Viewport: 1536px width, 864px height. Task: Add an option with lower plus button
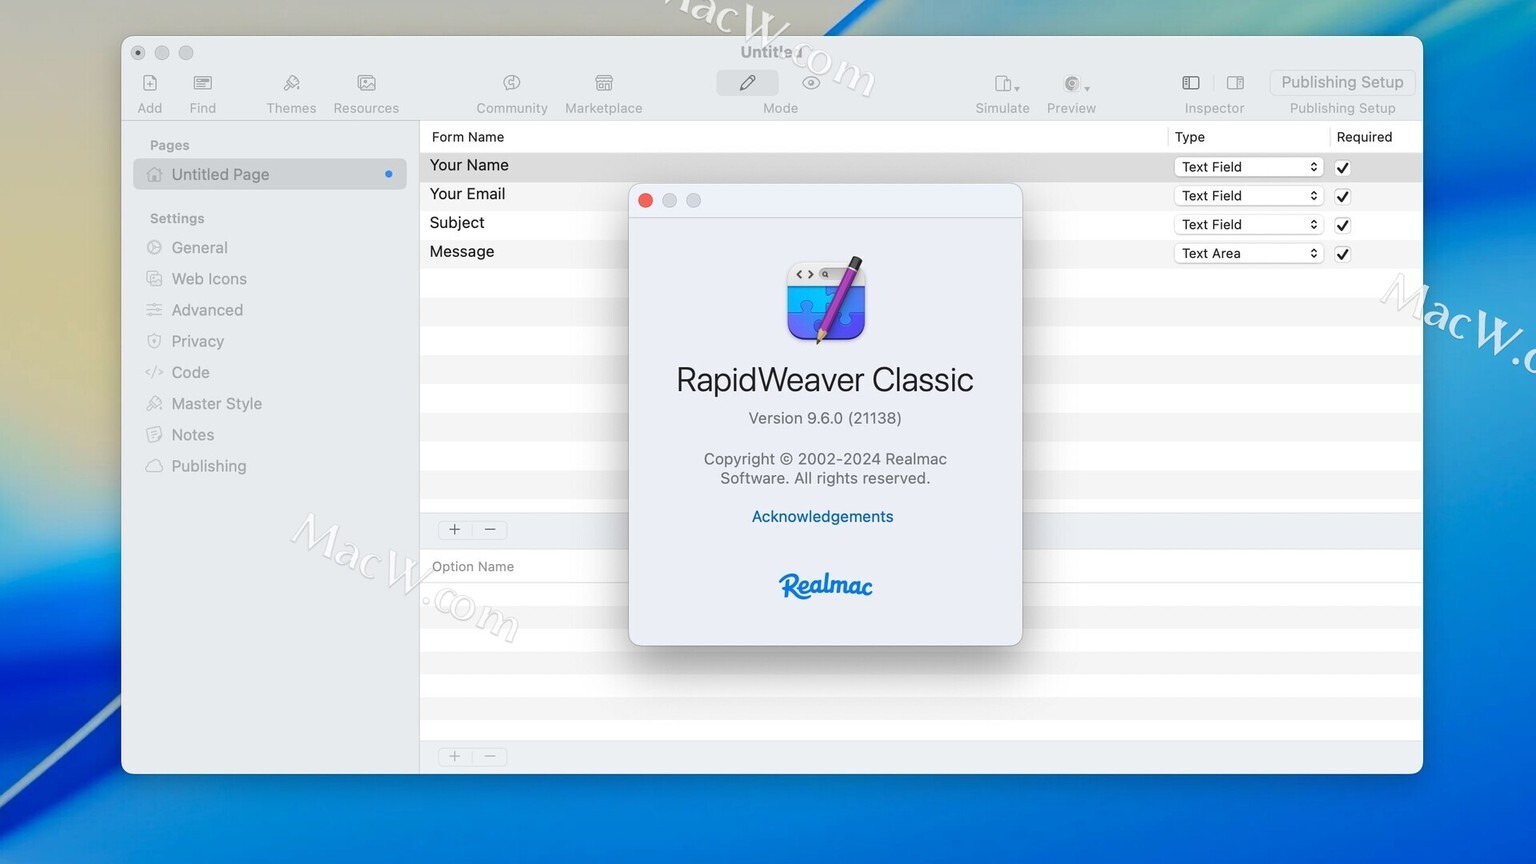click(x=455, y=757)
